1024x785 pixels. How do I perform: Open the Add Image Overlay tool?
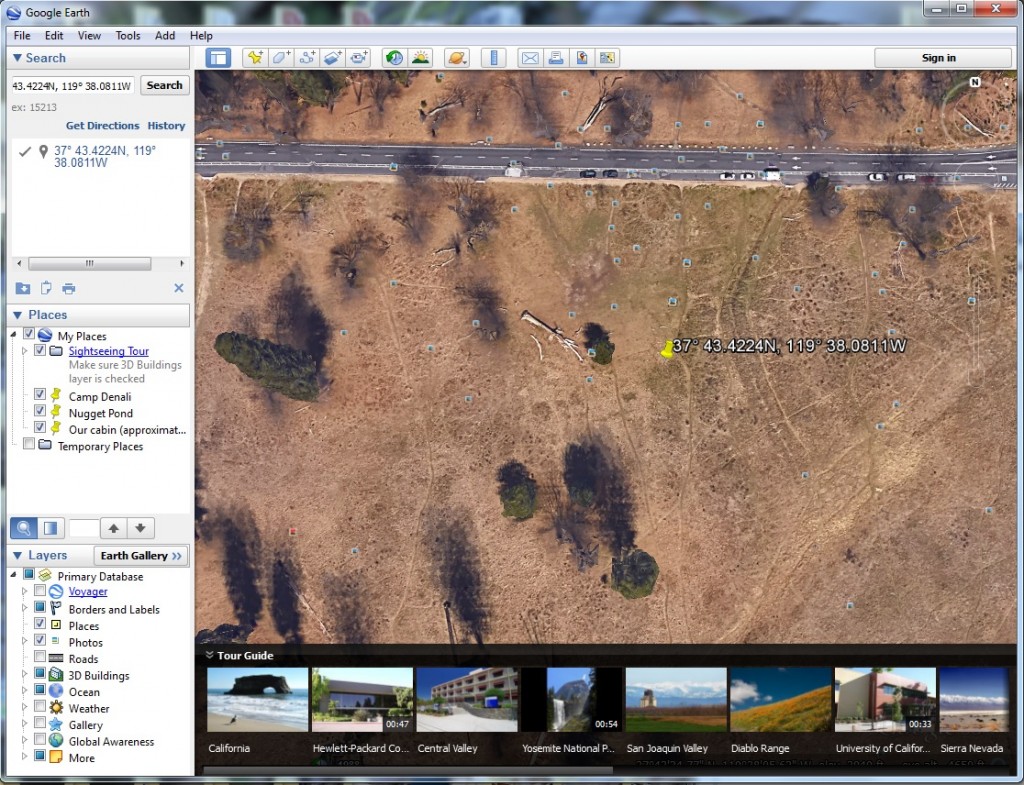click(x=333, y=57)
